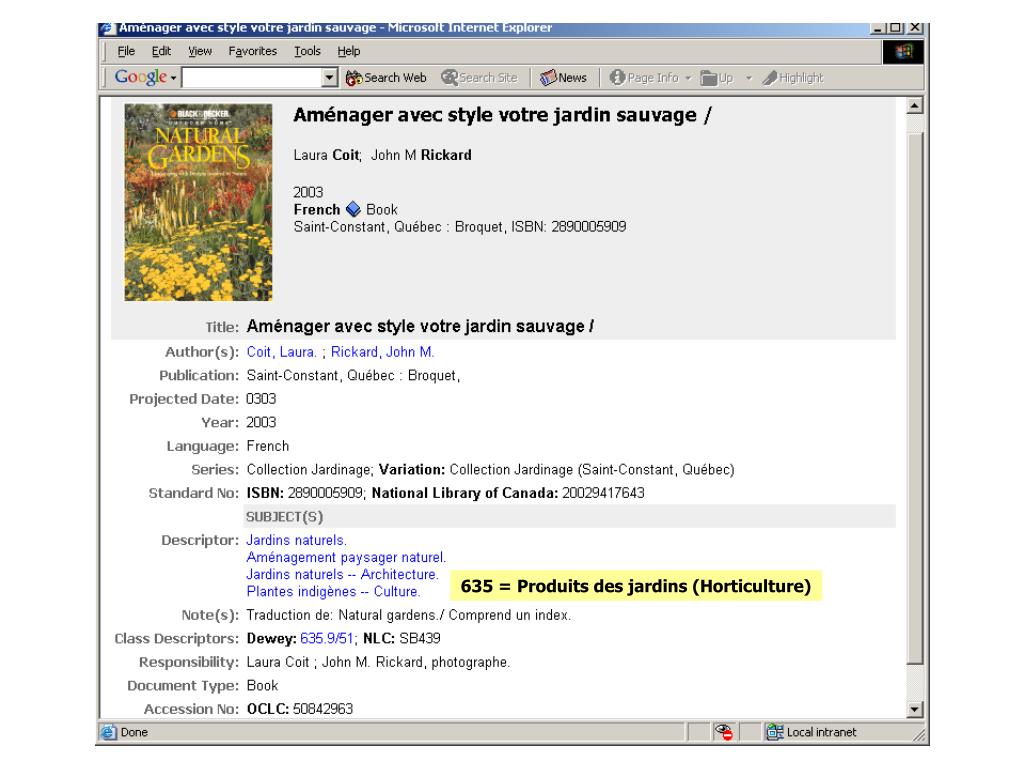1024x768 pixels.
Task: Click the Local intranet zone icon
Action: click(x=775, y=732)
